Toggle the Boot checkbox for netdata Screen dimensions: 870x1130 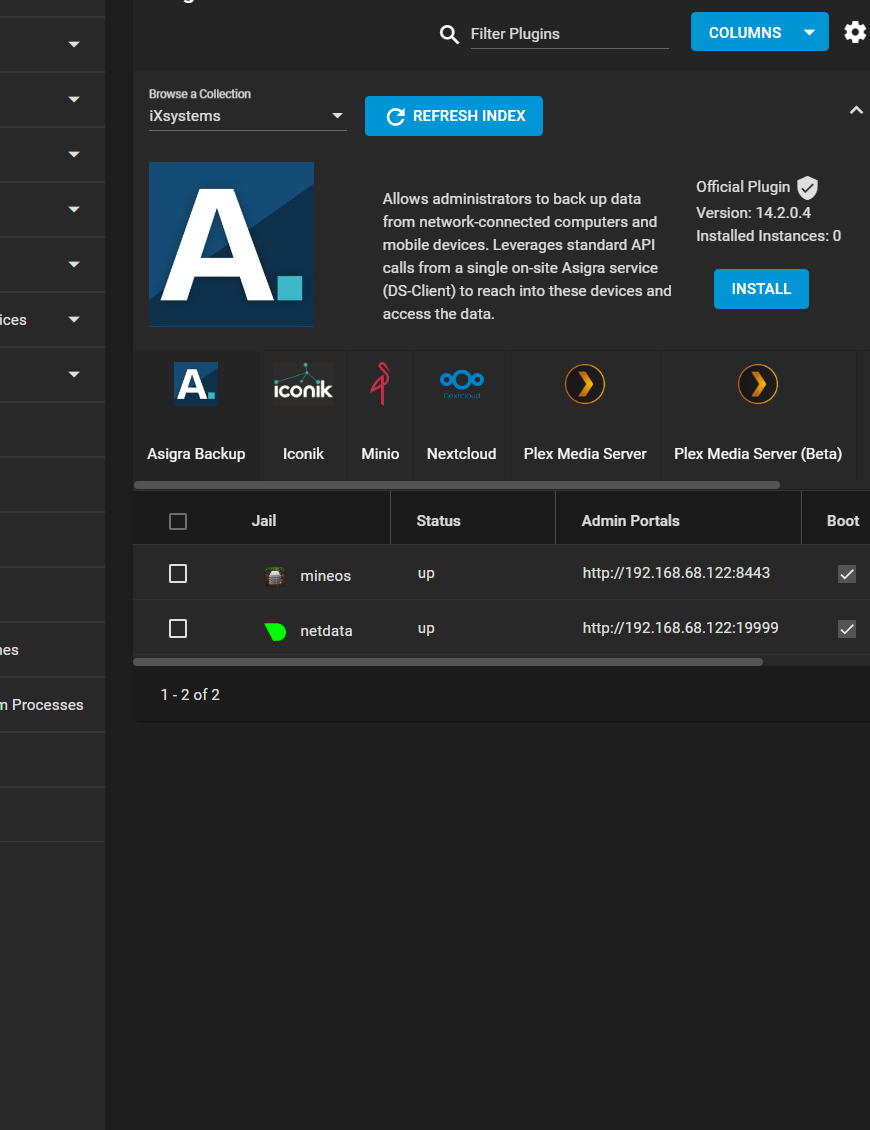pos(847,628)
